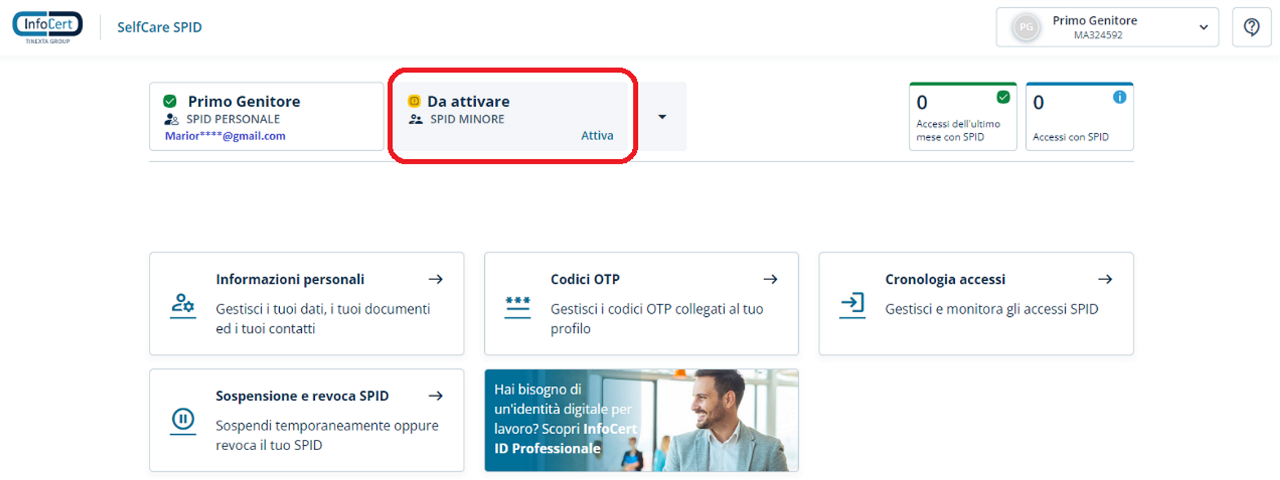Click the green checkmark on monthly accesses card

pos(1003,97)
